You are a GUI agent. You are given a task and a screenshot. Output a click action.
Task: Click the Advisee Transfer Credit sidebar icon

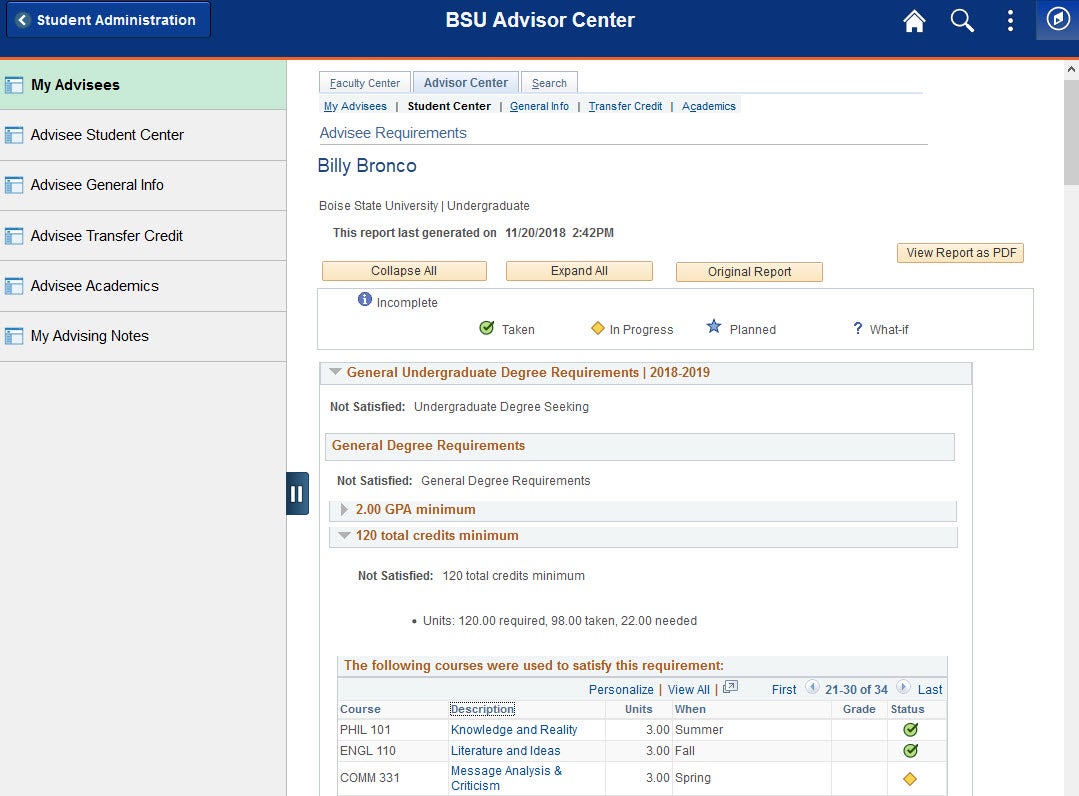click(x=14, y=236)
